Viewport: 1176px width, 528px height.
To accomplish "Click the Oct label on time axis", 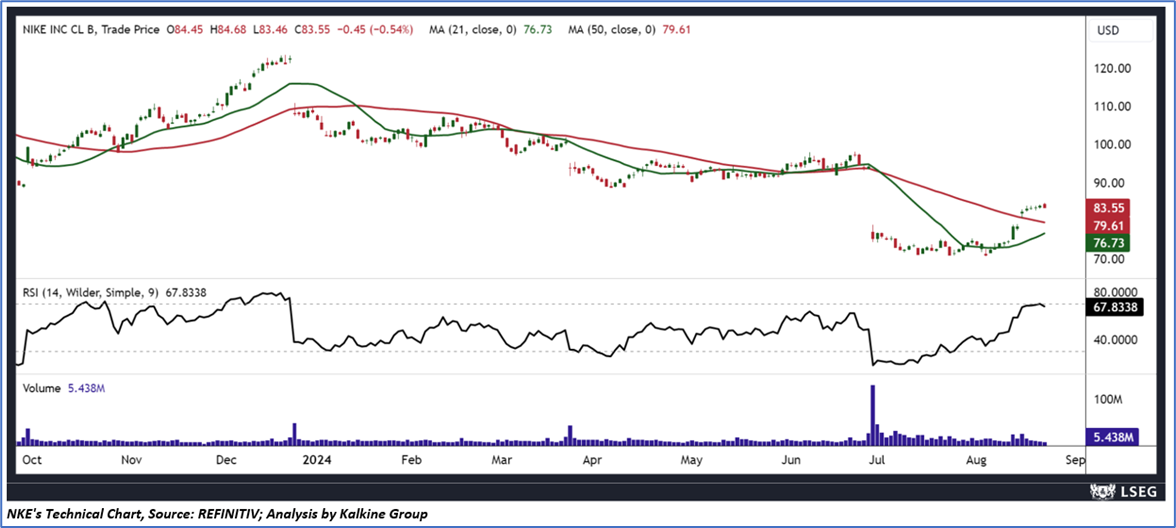I will [x=32, y=458].
